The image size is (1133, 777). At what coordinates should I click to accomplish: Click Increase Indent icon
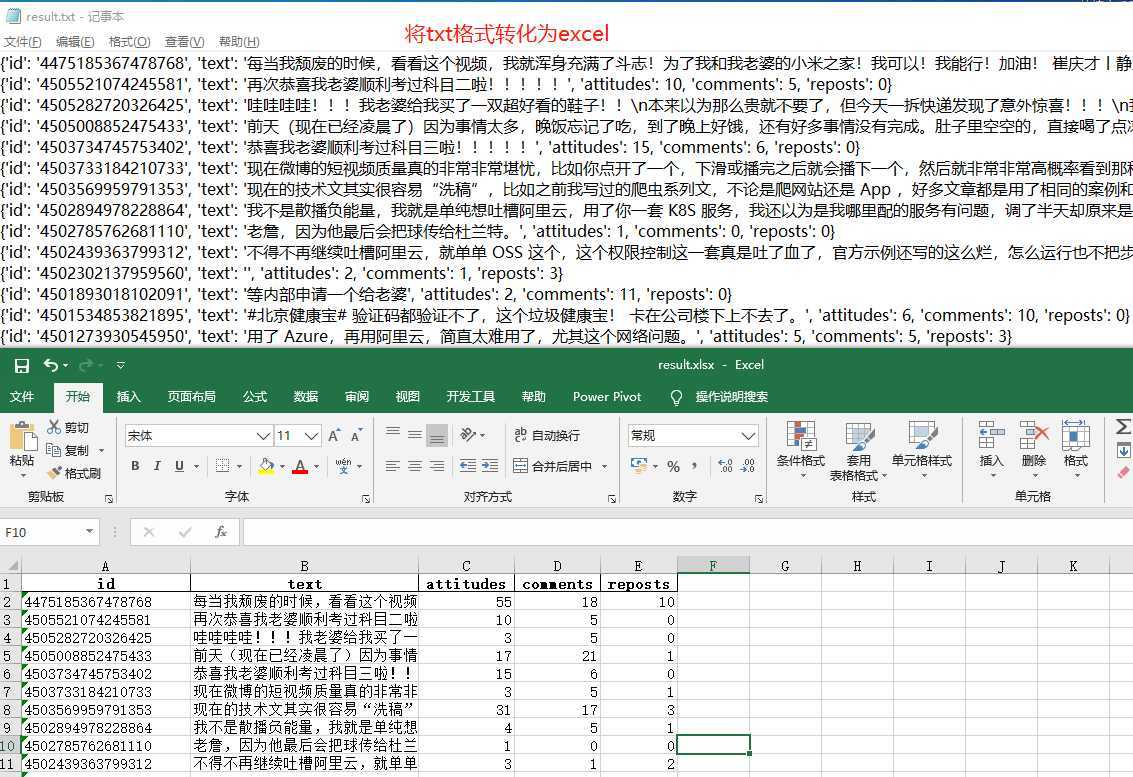[490, 466]
